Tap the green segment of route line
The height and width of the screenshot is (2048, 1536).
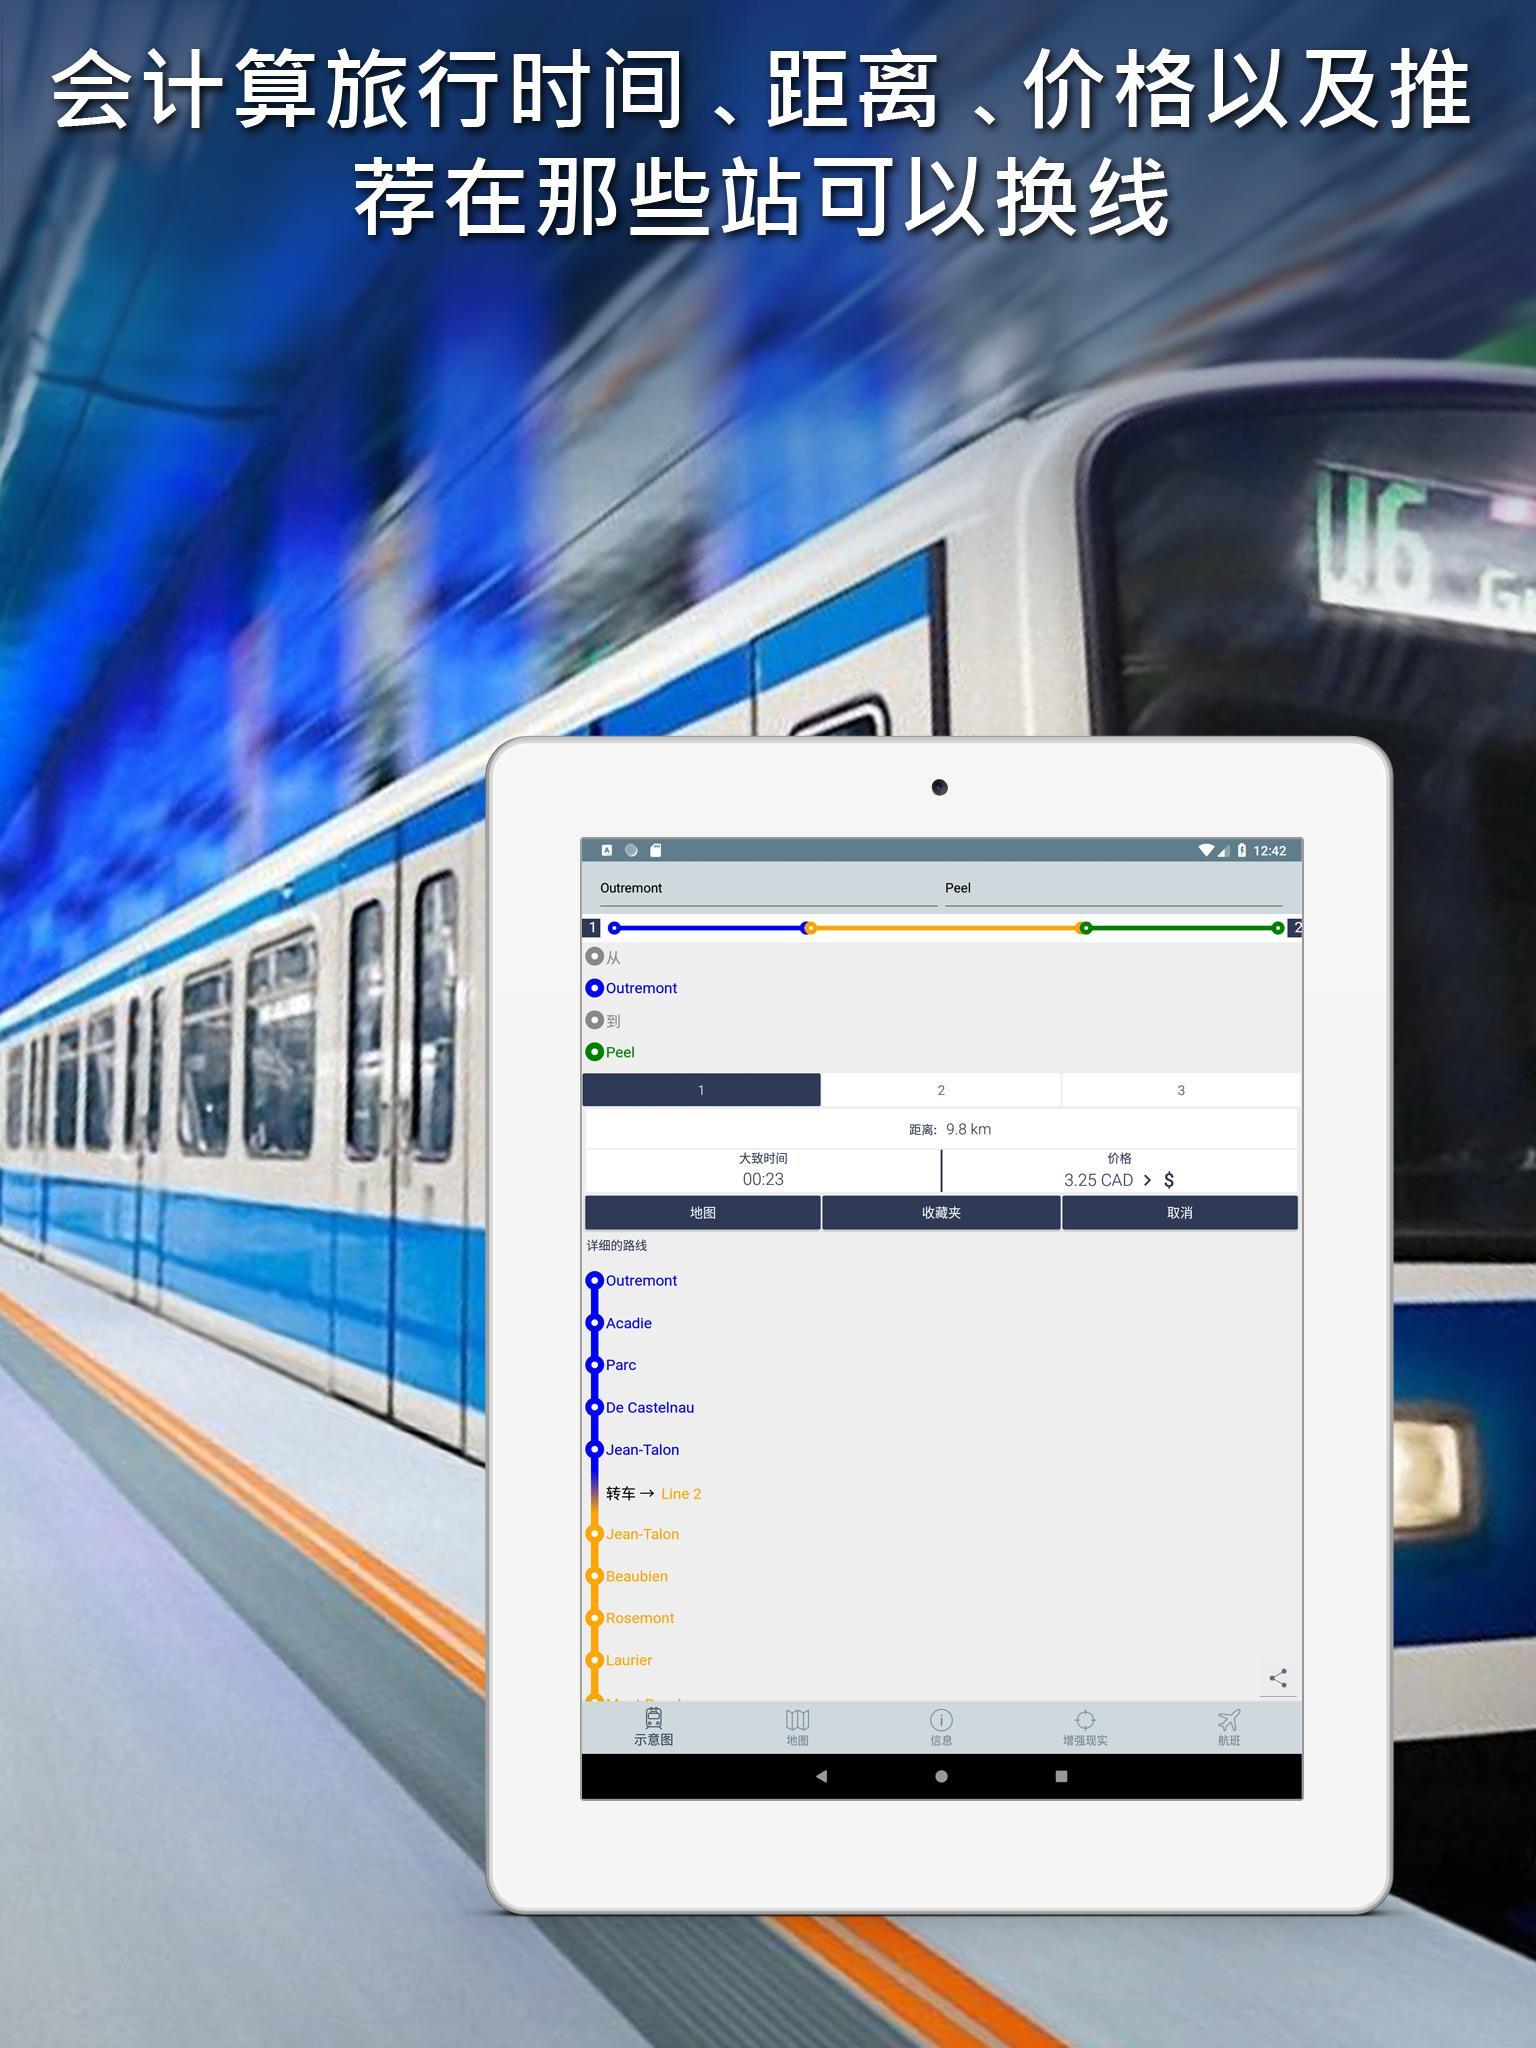(1182, 928)
